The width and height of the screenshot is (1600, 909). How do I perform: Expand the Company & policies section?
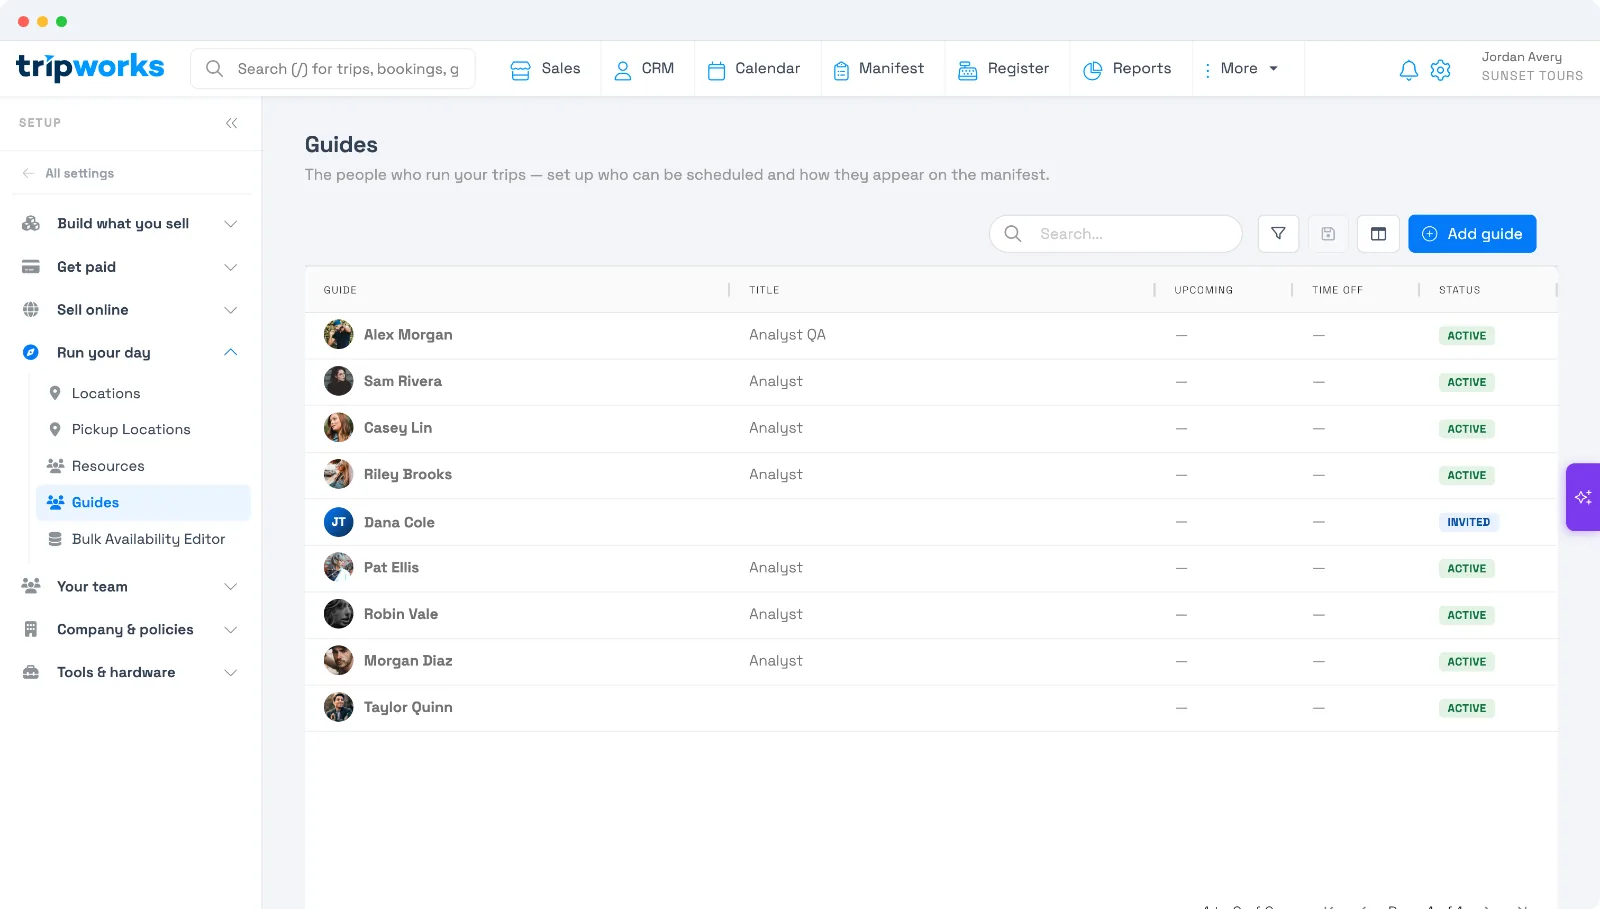[x=131, y=630]
